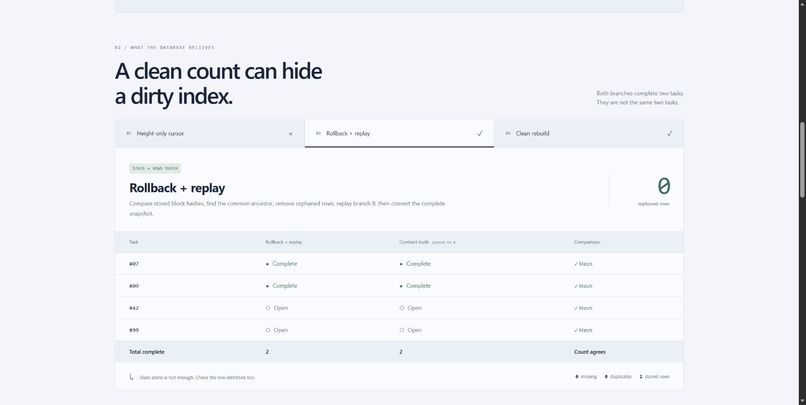Click Rollback status 'Complete' in row #07
This screenshot has height=405, width=806.
pos(282,264)
